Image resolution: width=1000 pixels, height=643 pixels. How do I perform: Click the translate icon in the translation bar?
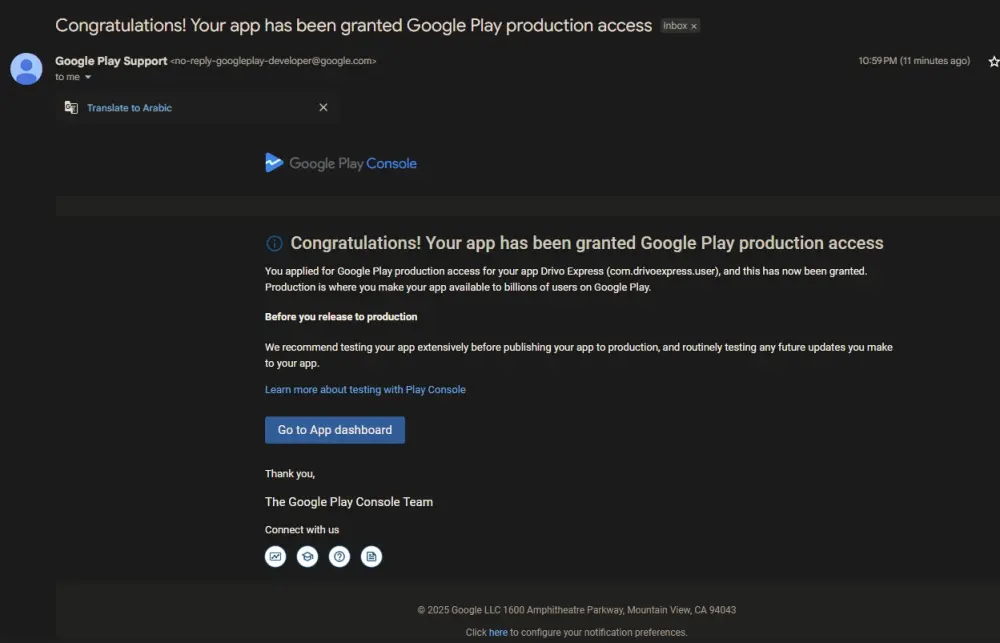click(x=71, y=108)
